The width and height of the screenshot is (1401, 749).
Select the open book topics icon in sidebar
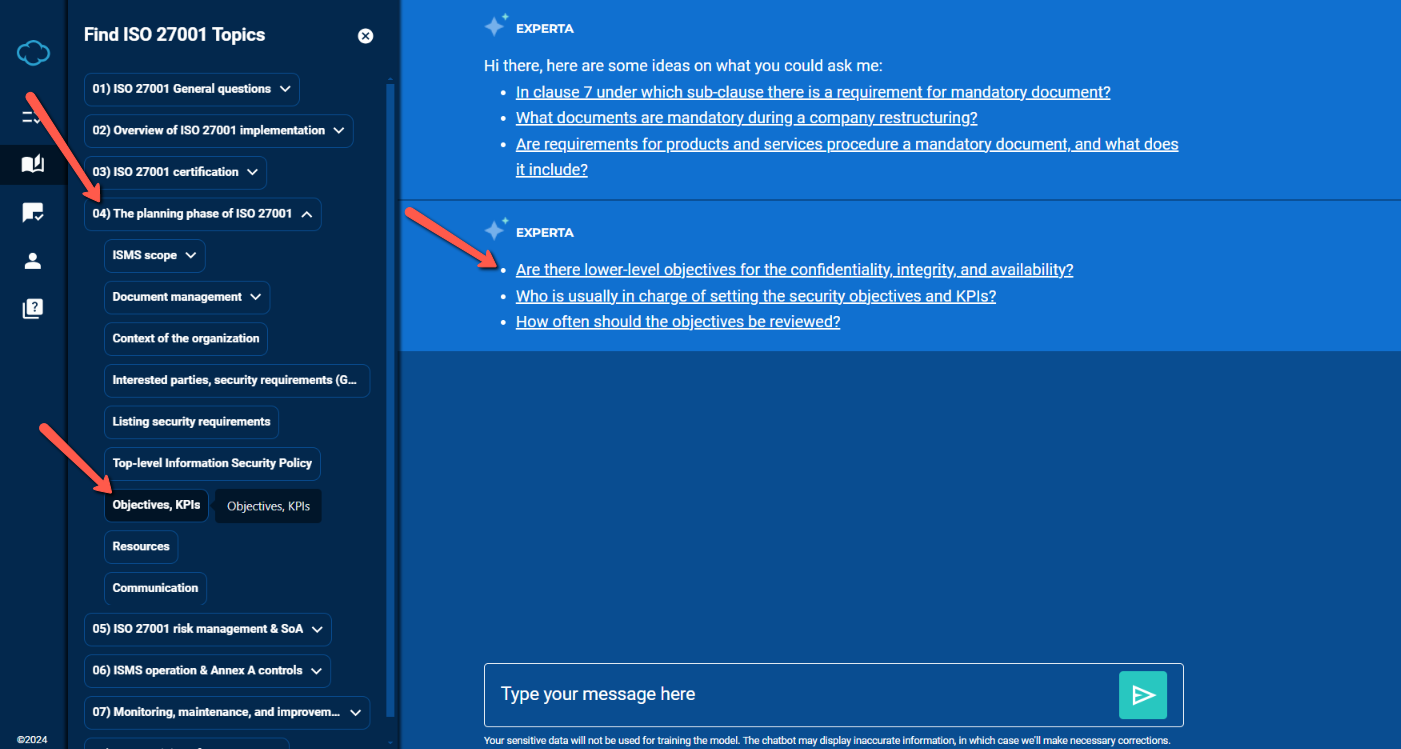pos(33,164)
